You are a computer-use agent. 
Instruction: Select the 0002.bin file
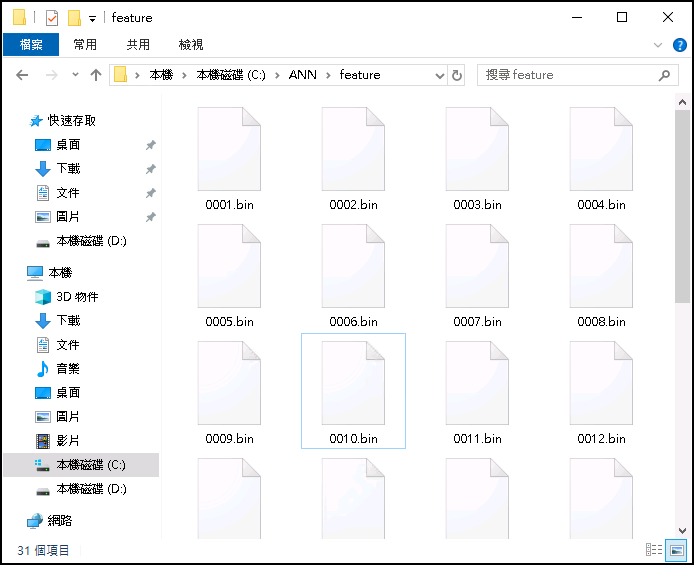tap(353, 159)
